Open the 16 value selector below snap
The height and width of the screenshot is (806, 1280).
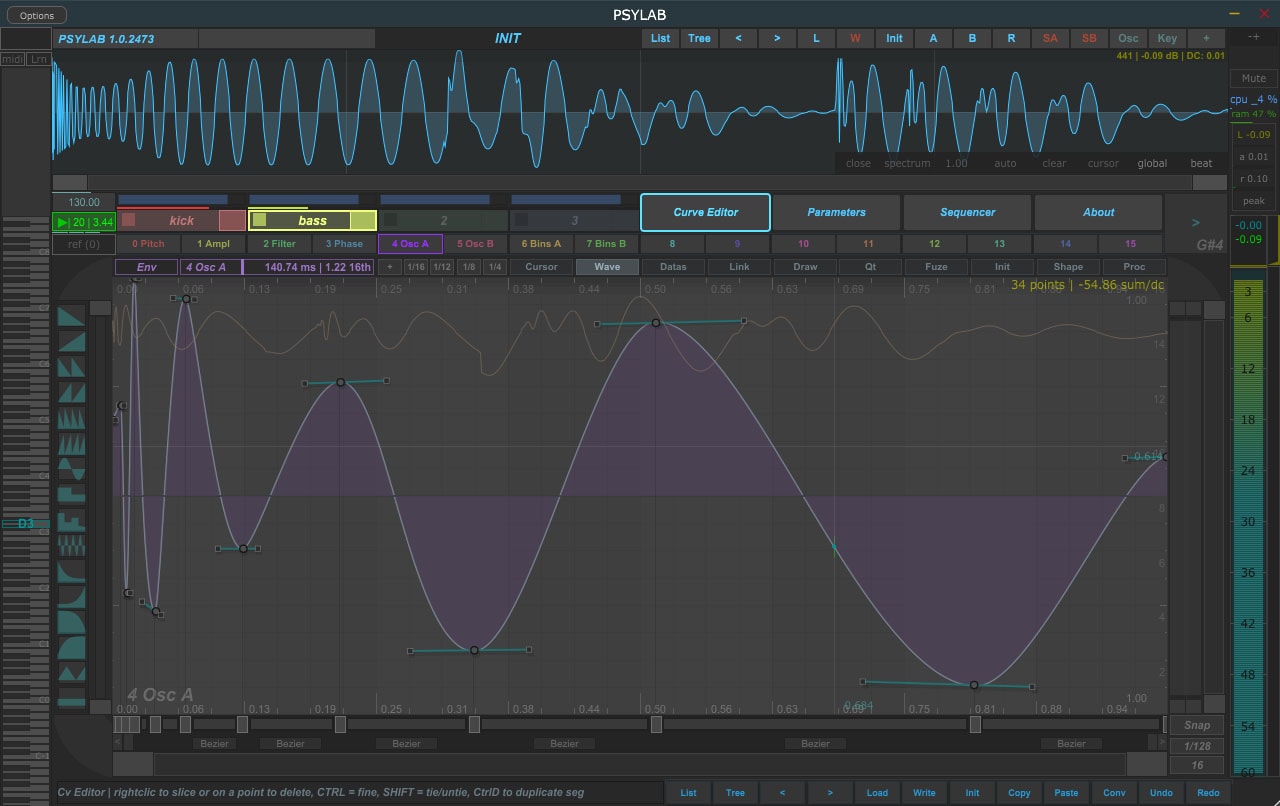click(1196, 766)
